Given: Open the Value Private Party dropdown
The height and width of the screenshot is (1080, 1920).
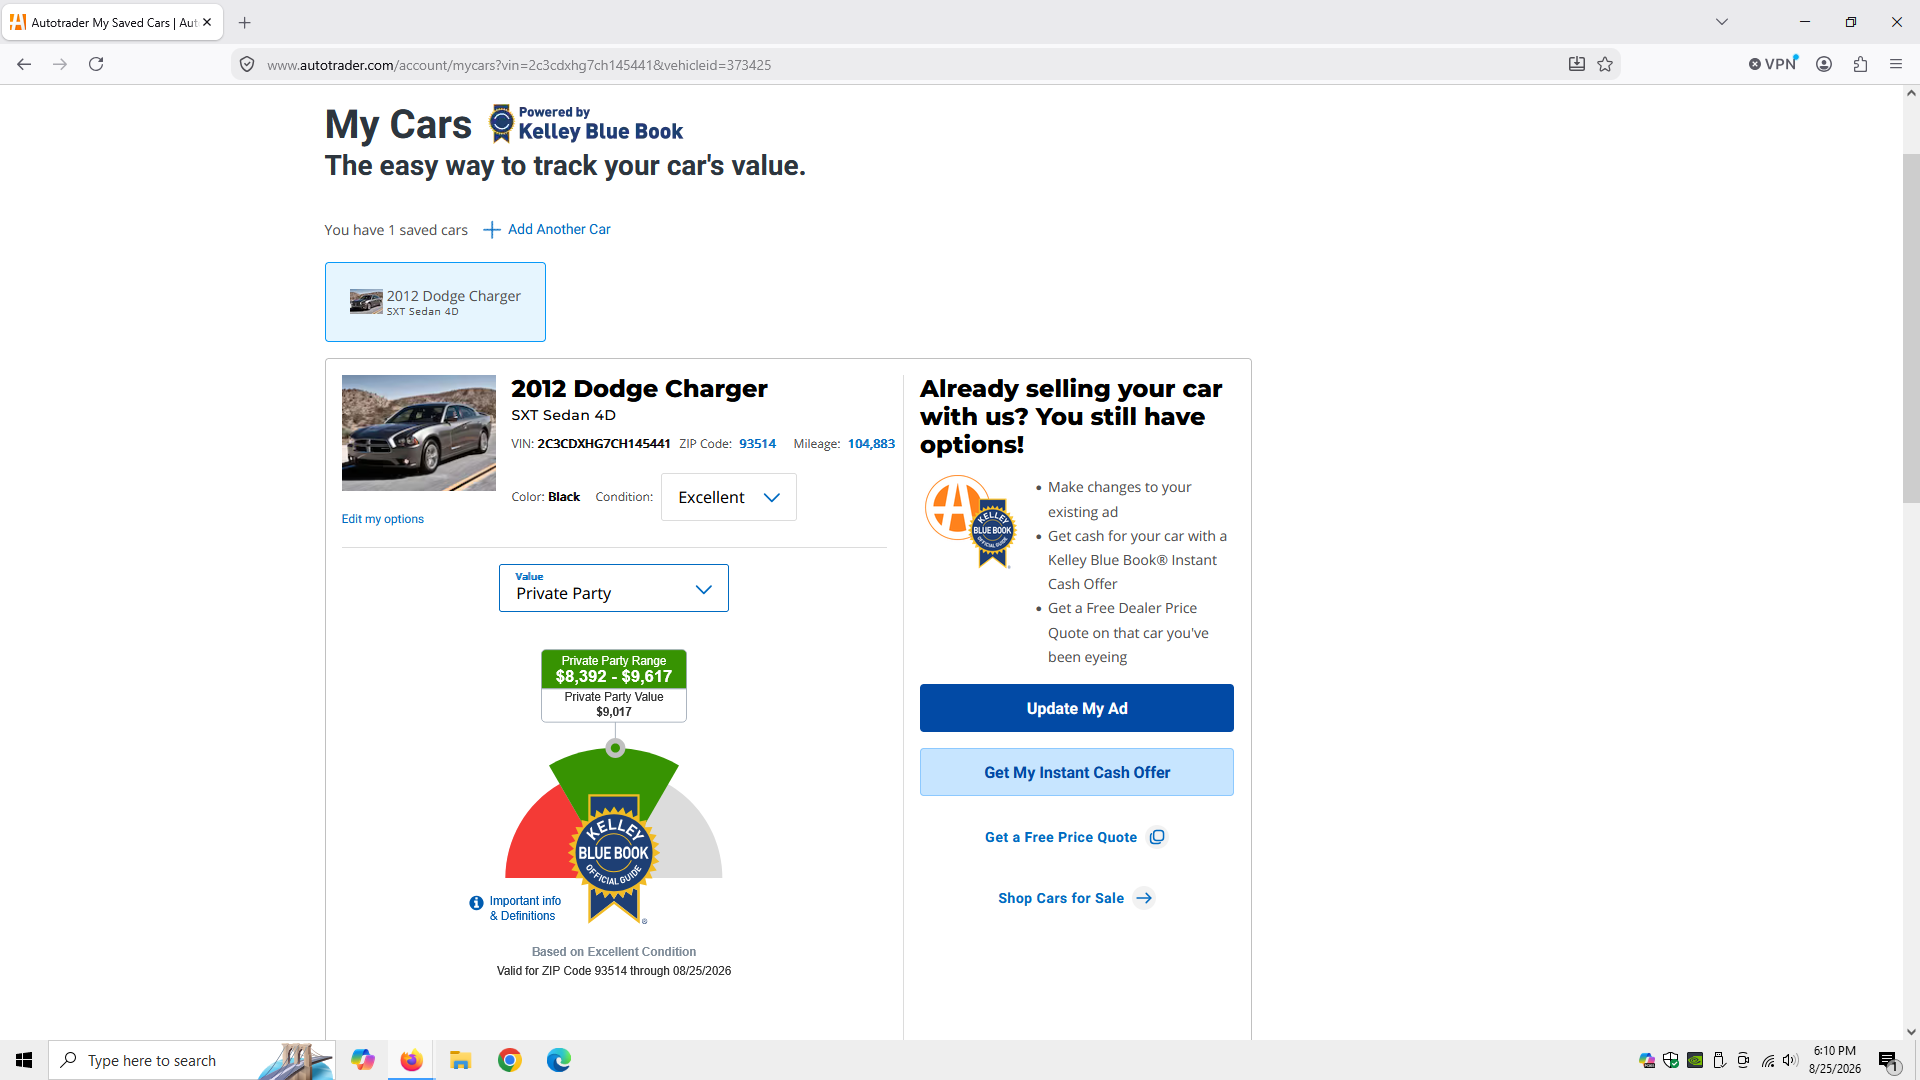Looking at the screenshot, I should [x=614, y=588].
